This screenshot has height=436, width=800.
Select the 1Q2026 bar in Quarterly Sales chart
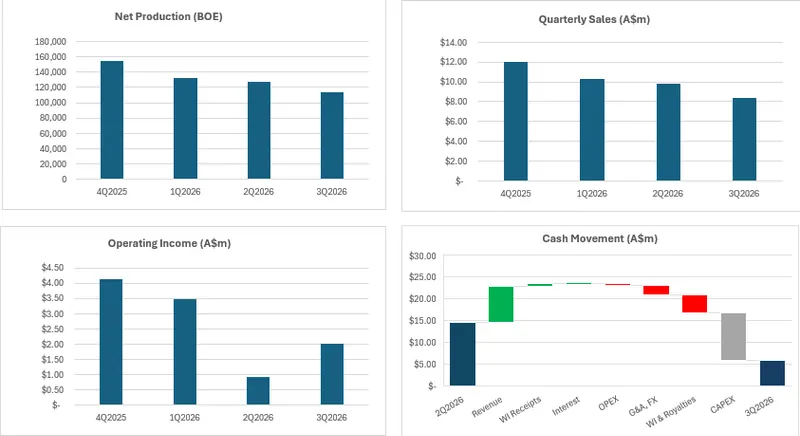tap(592, 130)
